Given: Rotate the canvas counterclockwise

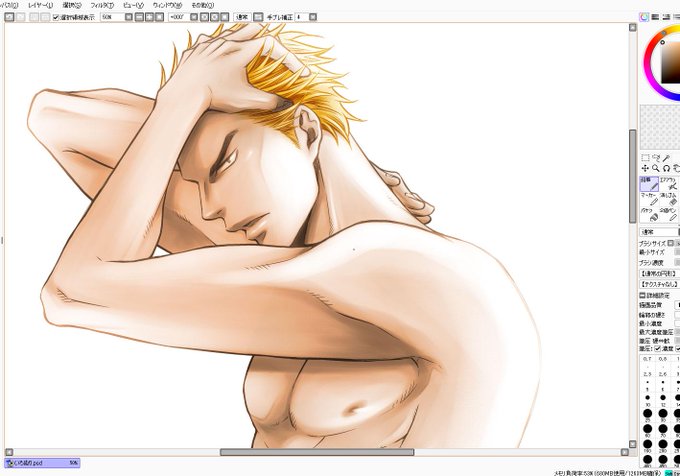Looking at the screenshot, I should (x=204, y=17).
